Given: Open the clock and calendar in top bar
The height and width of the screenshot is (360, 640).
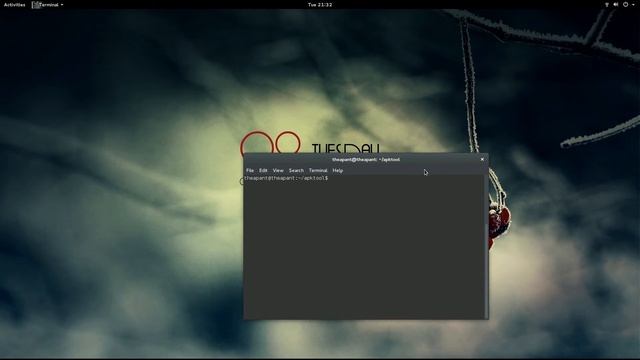Looking at the screenshot, I should tap(320, 5).
